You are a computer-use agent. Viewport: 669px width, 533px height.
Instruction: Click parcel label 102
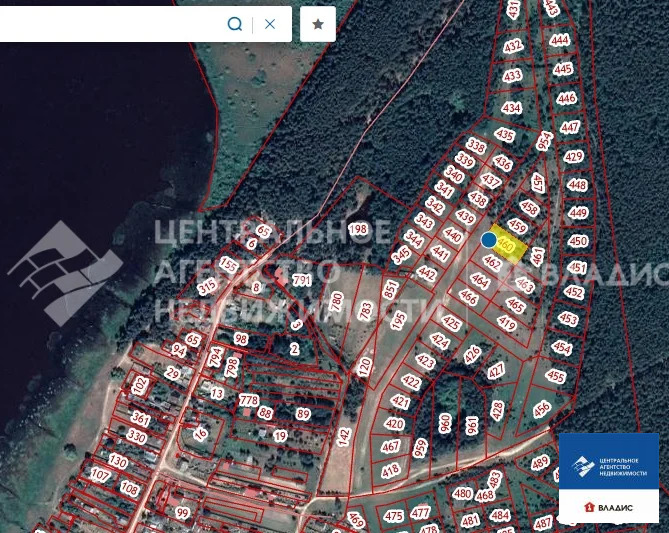pos(140,385)
